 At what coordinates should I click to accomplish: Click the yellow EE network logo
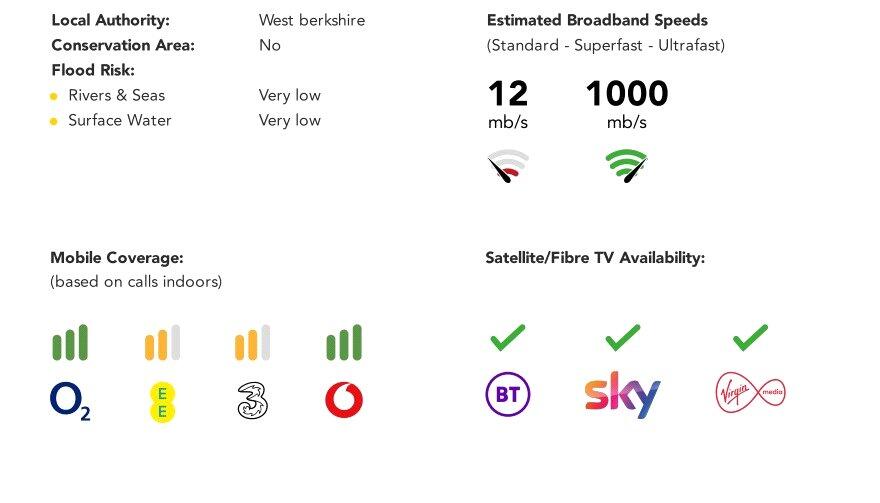tap(161, 402)
